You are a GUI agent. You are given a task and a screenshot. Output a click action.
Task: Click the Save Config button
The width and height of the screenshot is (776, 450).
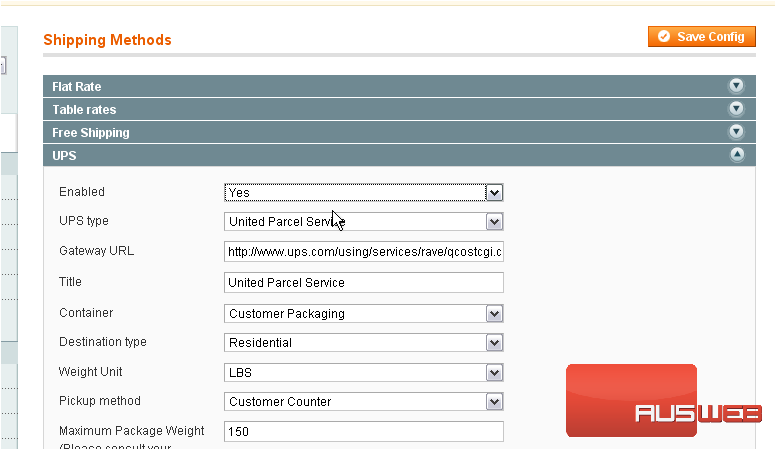701,37
